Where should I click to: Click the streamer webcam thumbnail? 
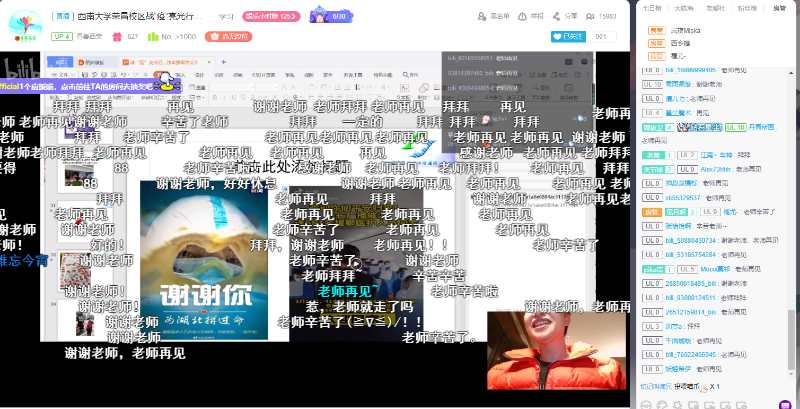coord(556,350)
